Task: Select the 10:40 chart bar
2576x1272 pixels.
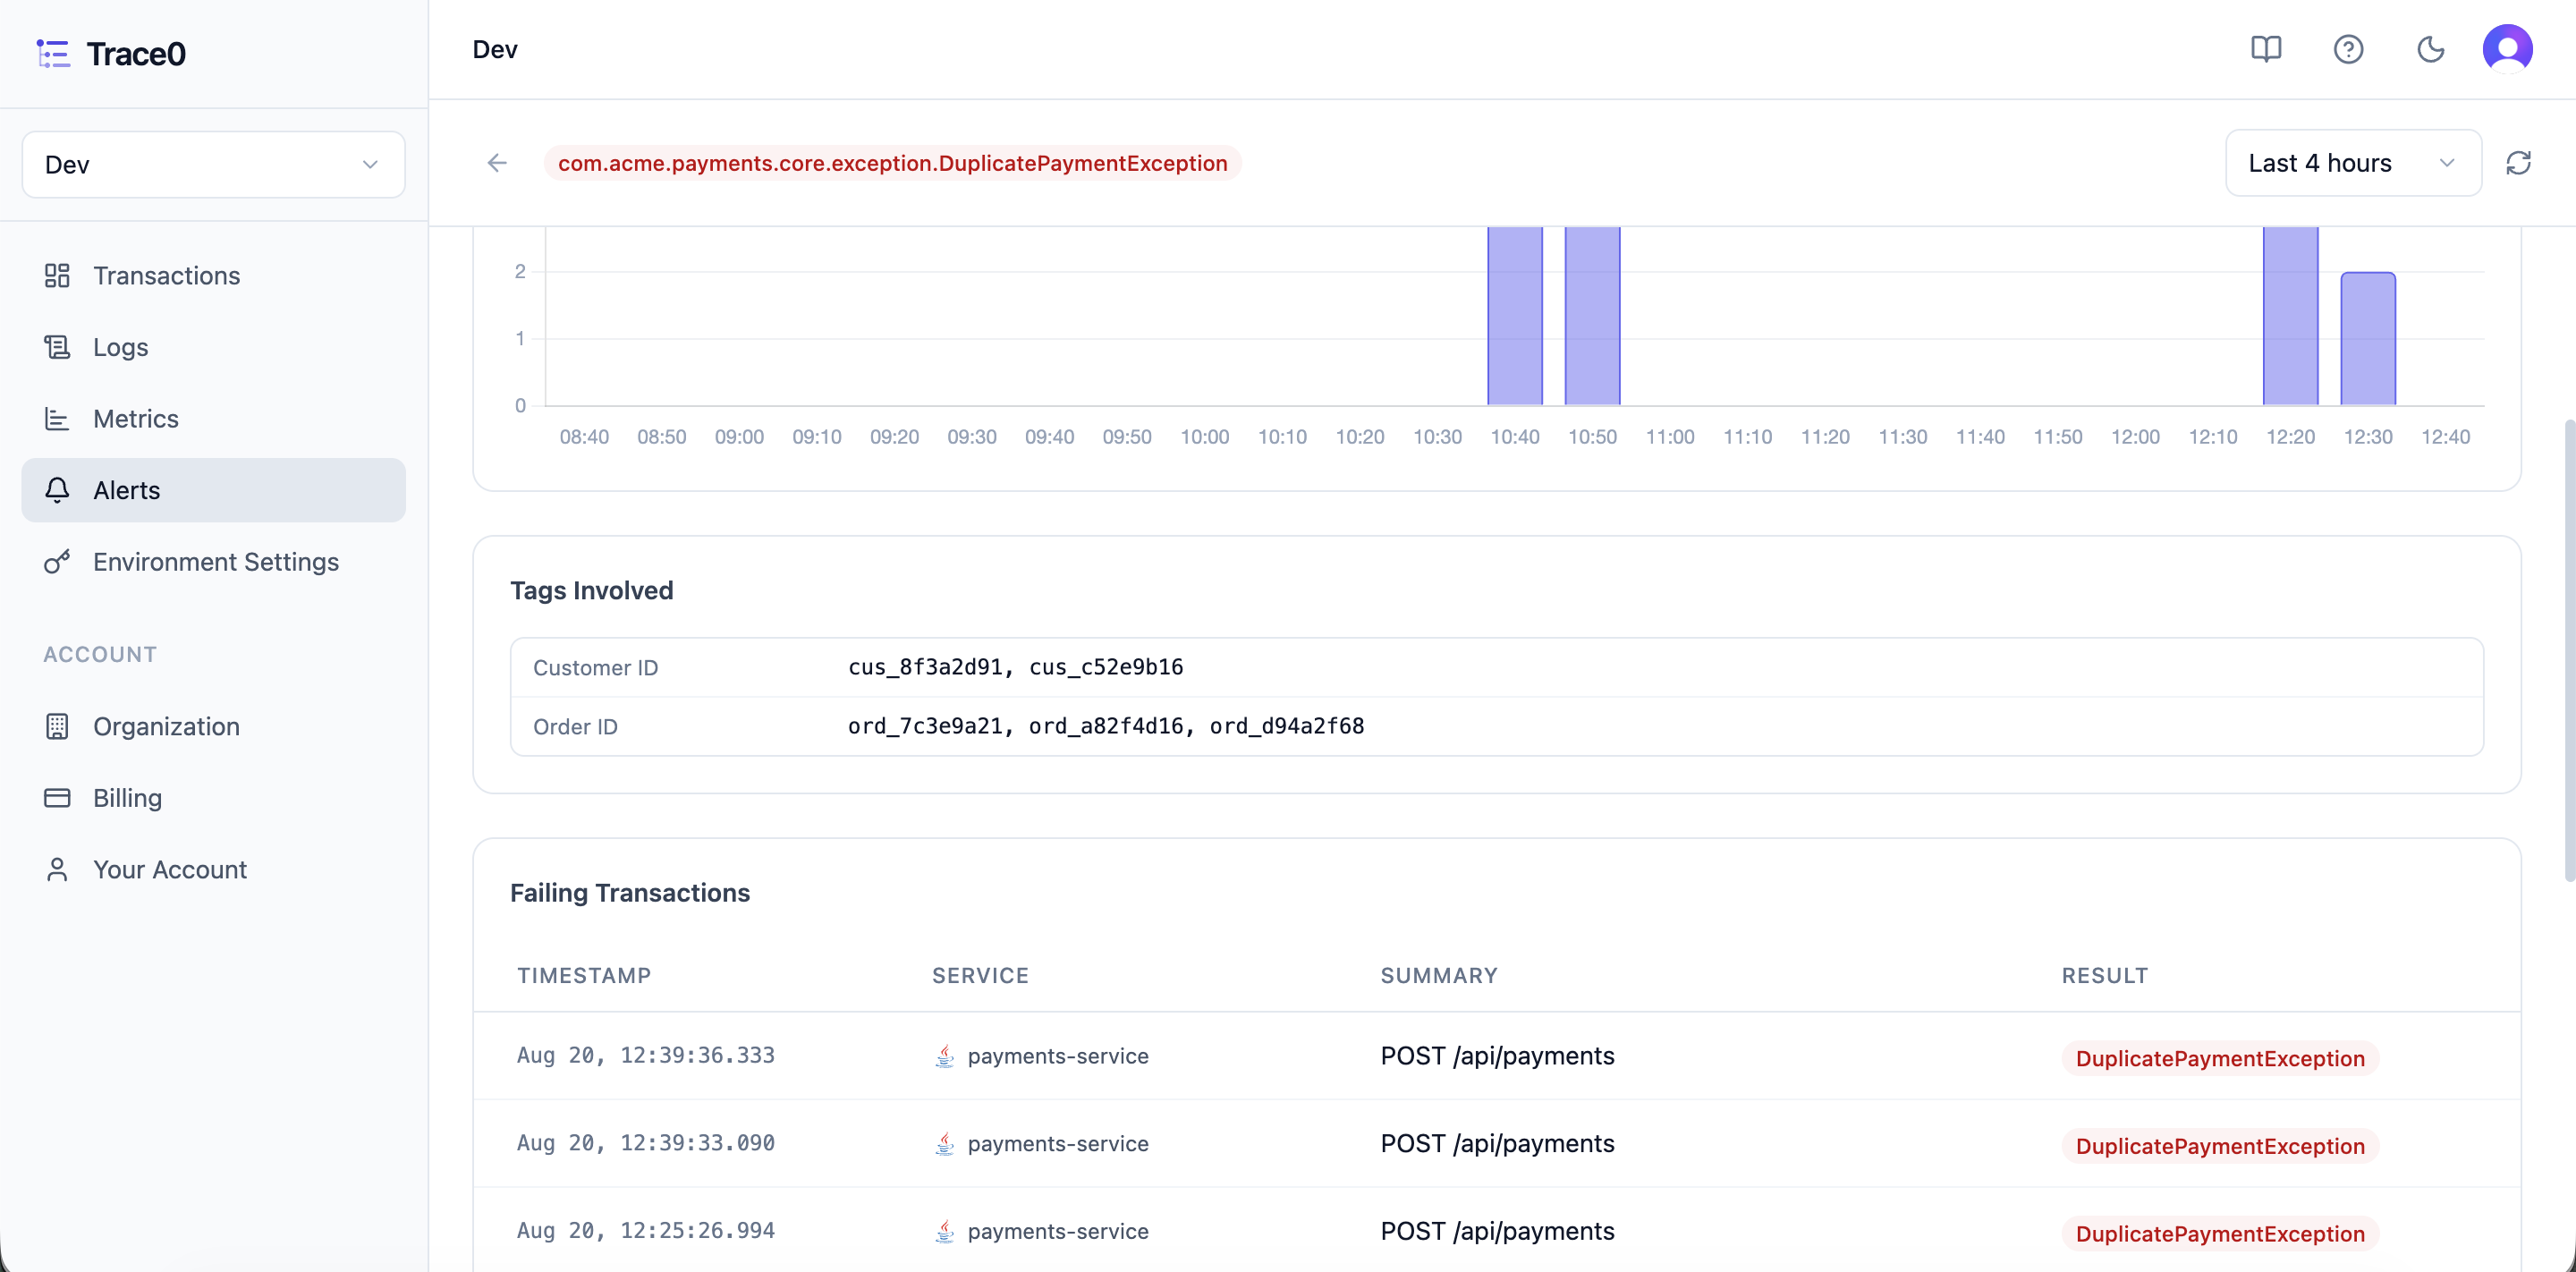Action: [1514, 316]
